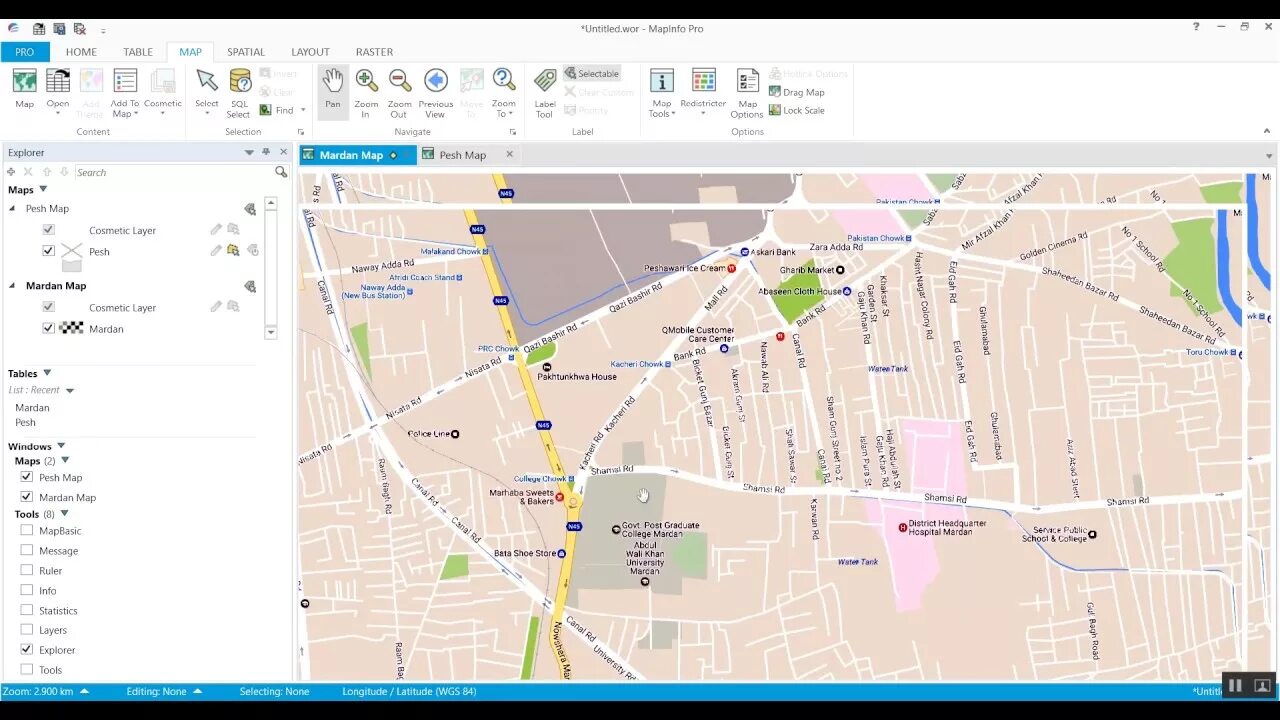Open the RASTER ribbon tab
Image resolution: width=1280 pixels, height=720 pixels.
click(374, 52)
